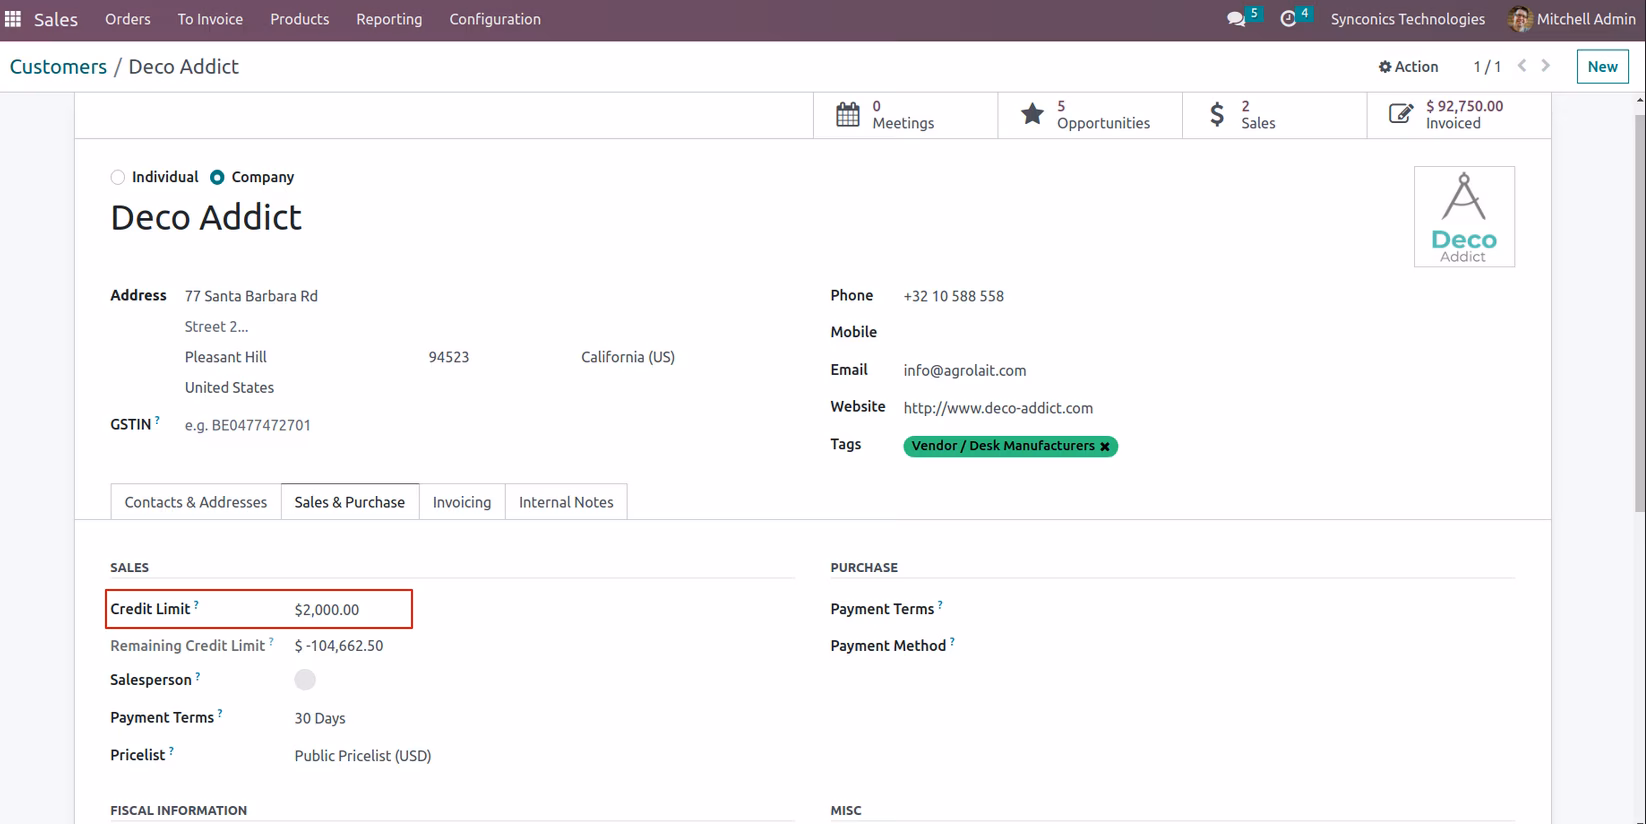This screenshot has height=824, width=1646.
Task: Click the Salesperson avatar placeholder
Action: coord(305,680)
